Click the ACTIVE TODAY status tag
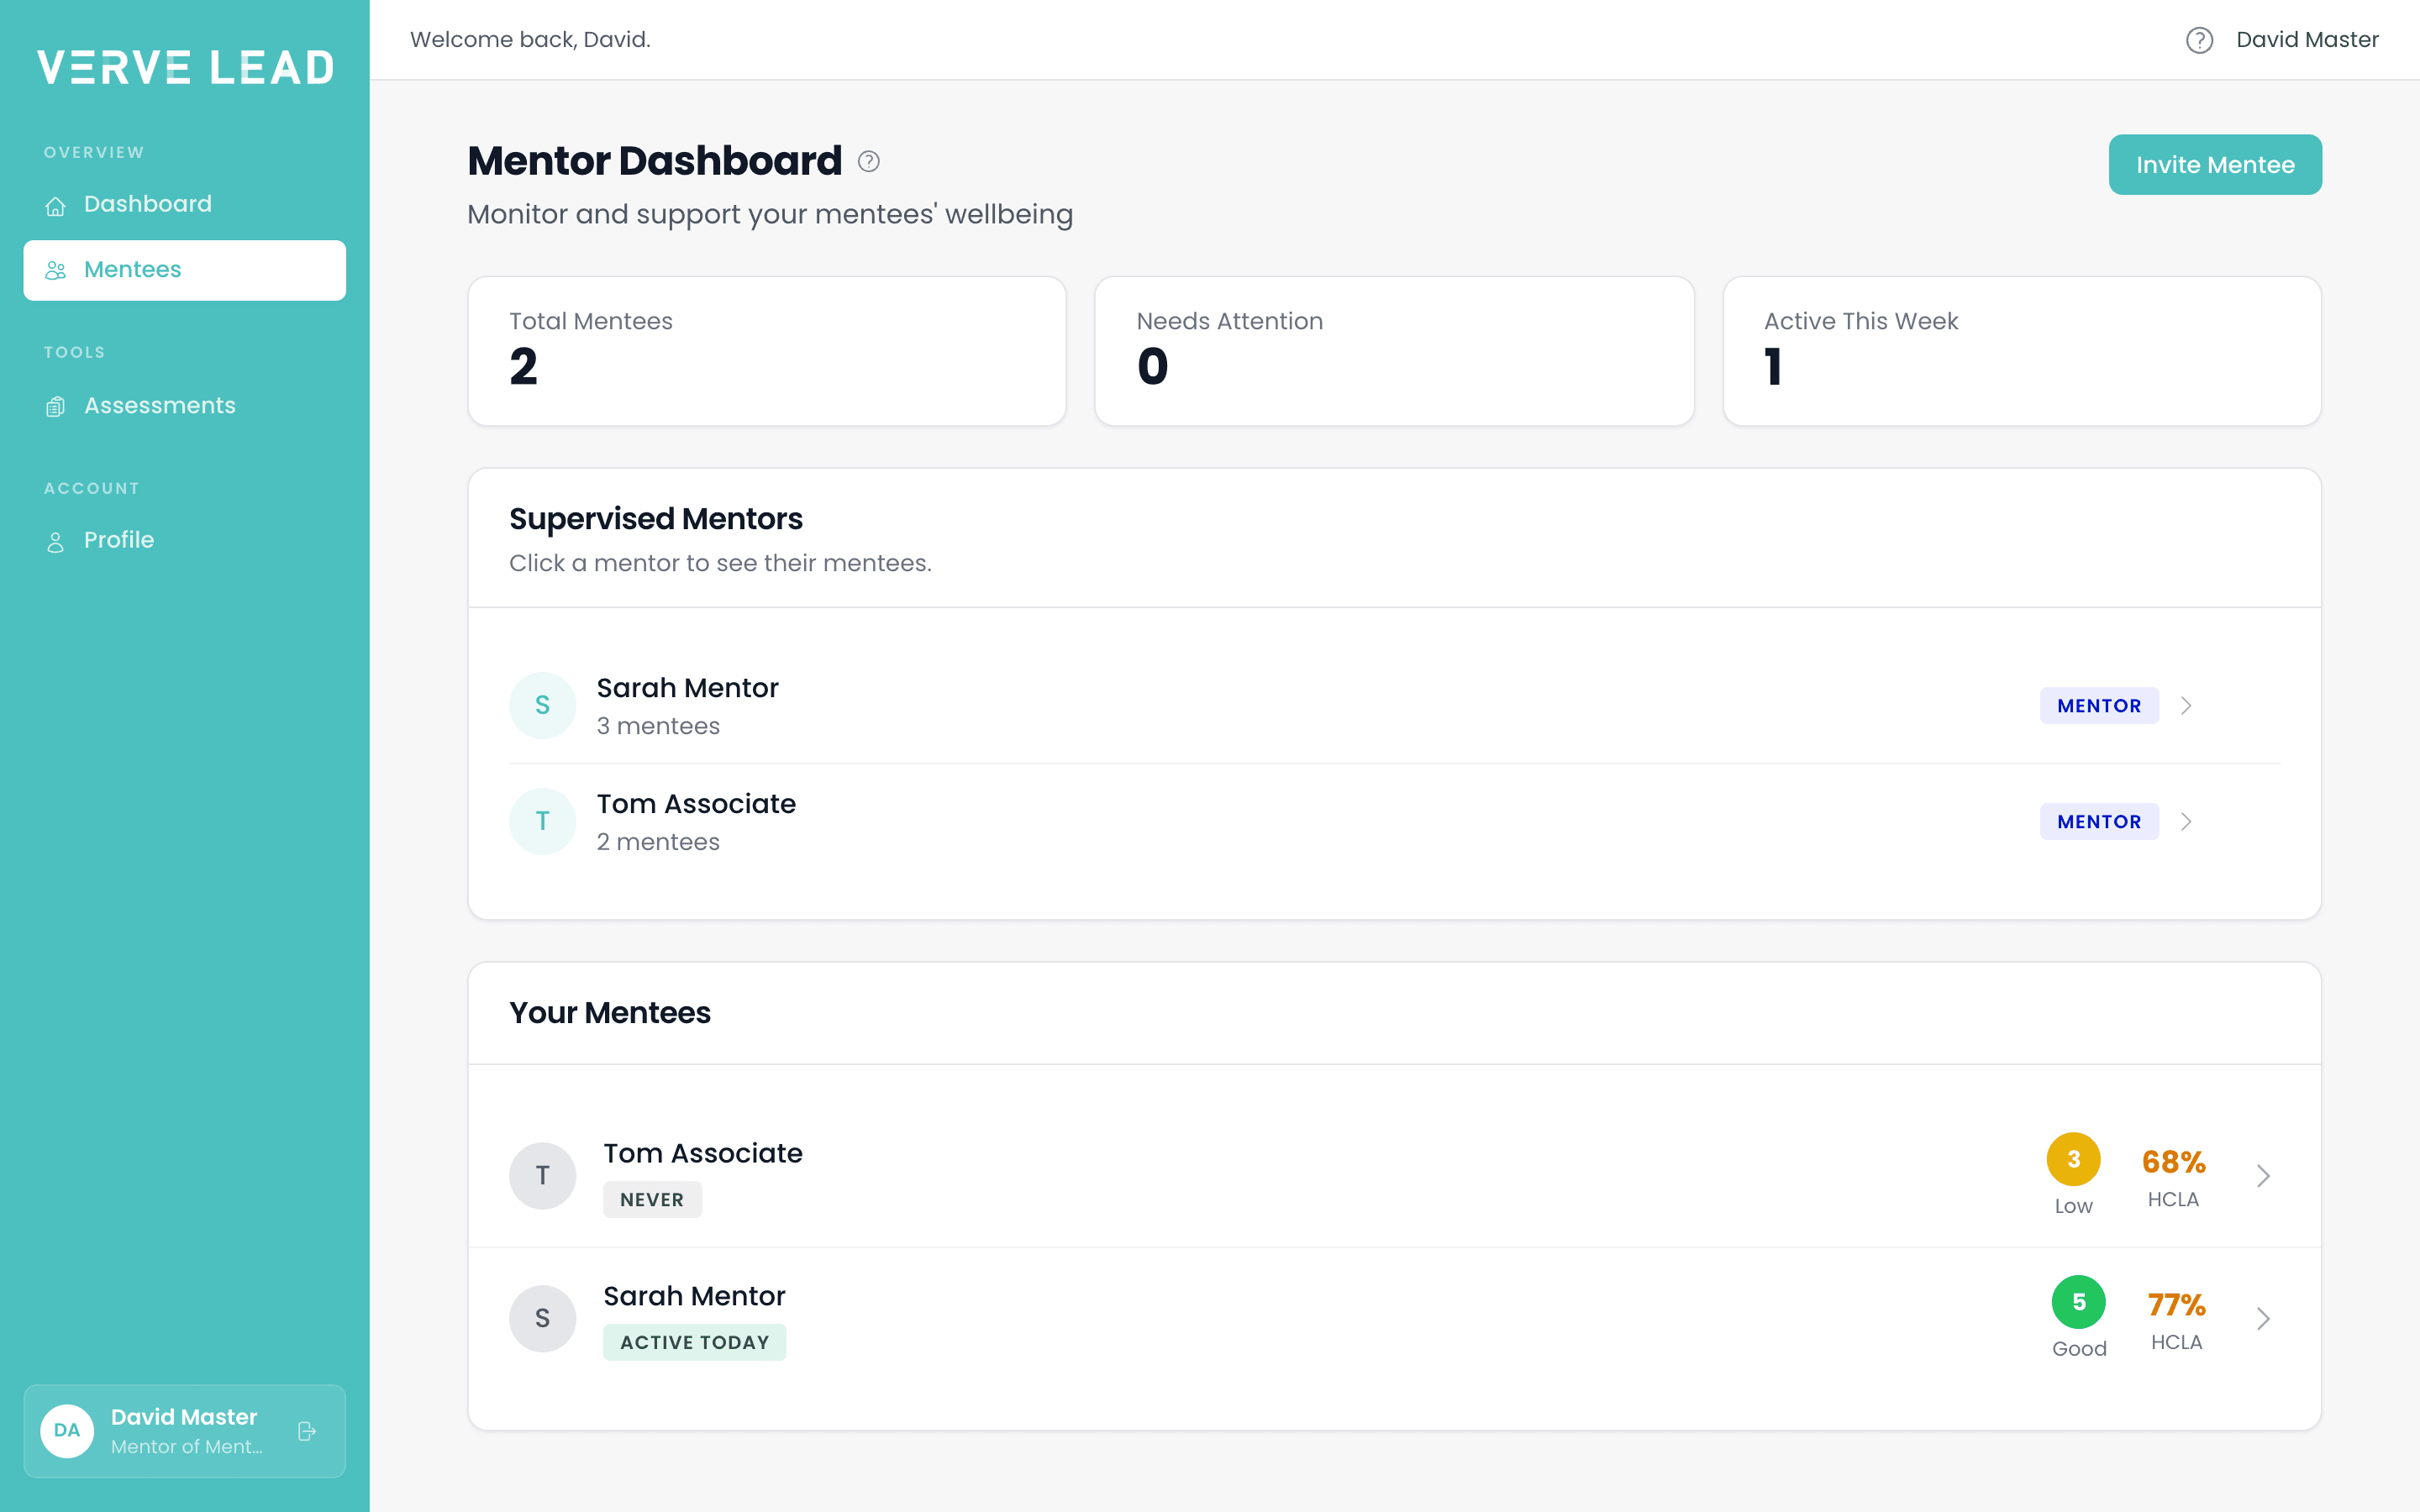2420x1512 pixels. click(695, 1343)
